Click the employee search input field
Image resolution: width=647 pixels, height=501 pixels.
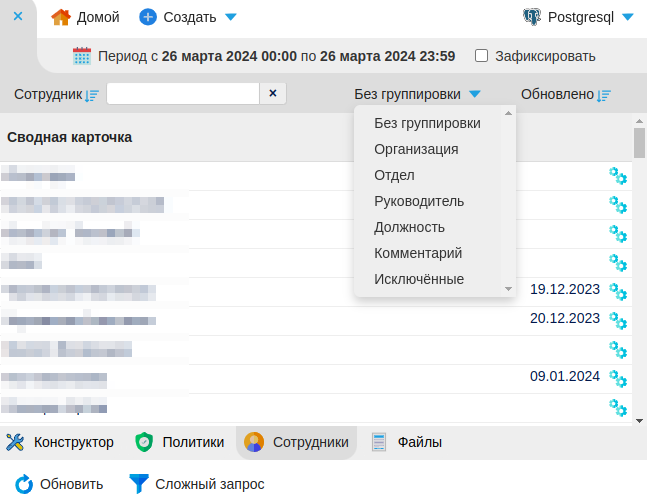(182, 94)
